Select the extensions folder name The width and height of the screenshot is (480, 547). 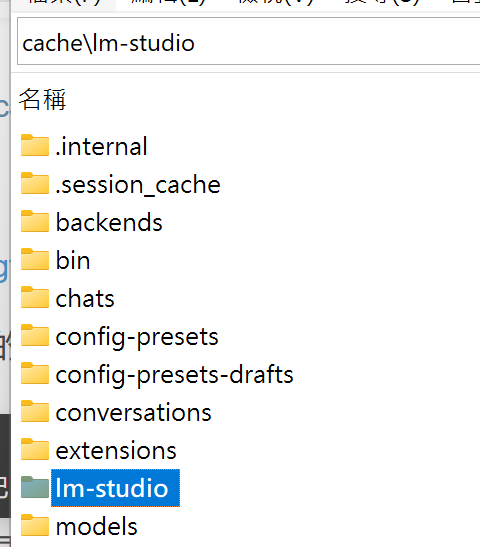[116, 450]
